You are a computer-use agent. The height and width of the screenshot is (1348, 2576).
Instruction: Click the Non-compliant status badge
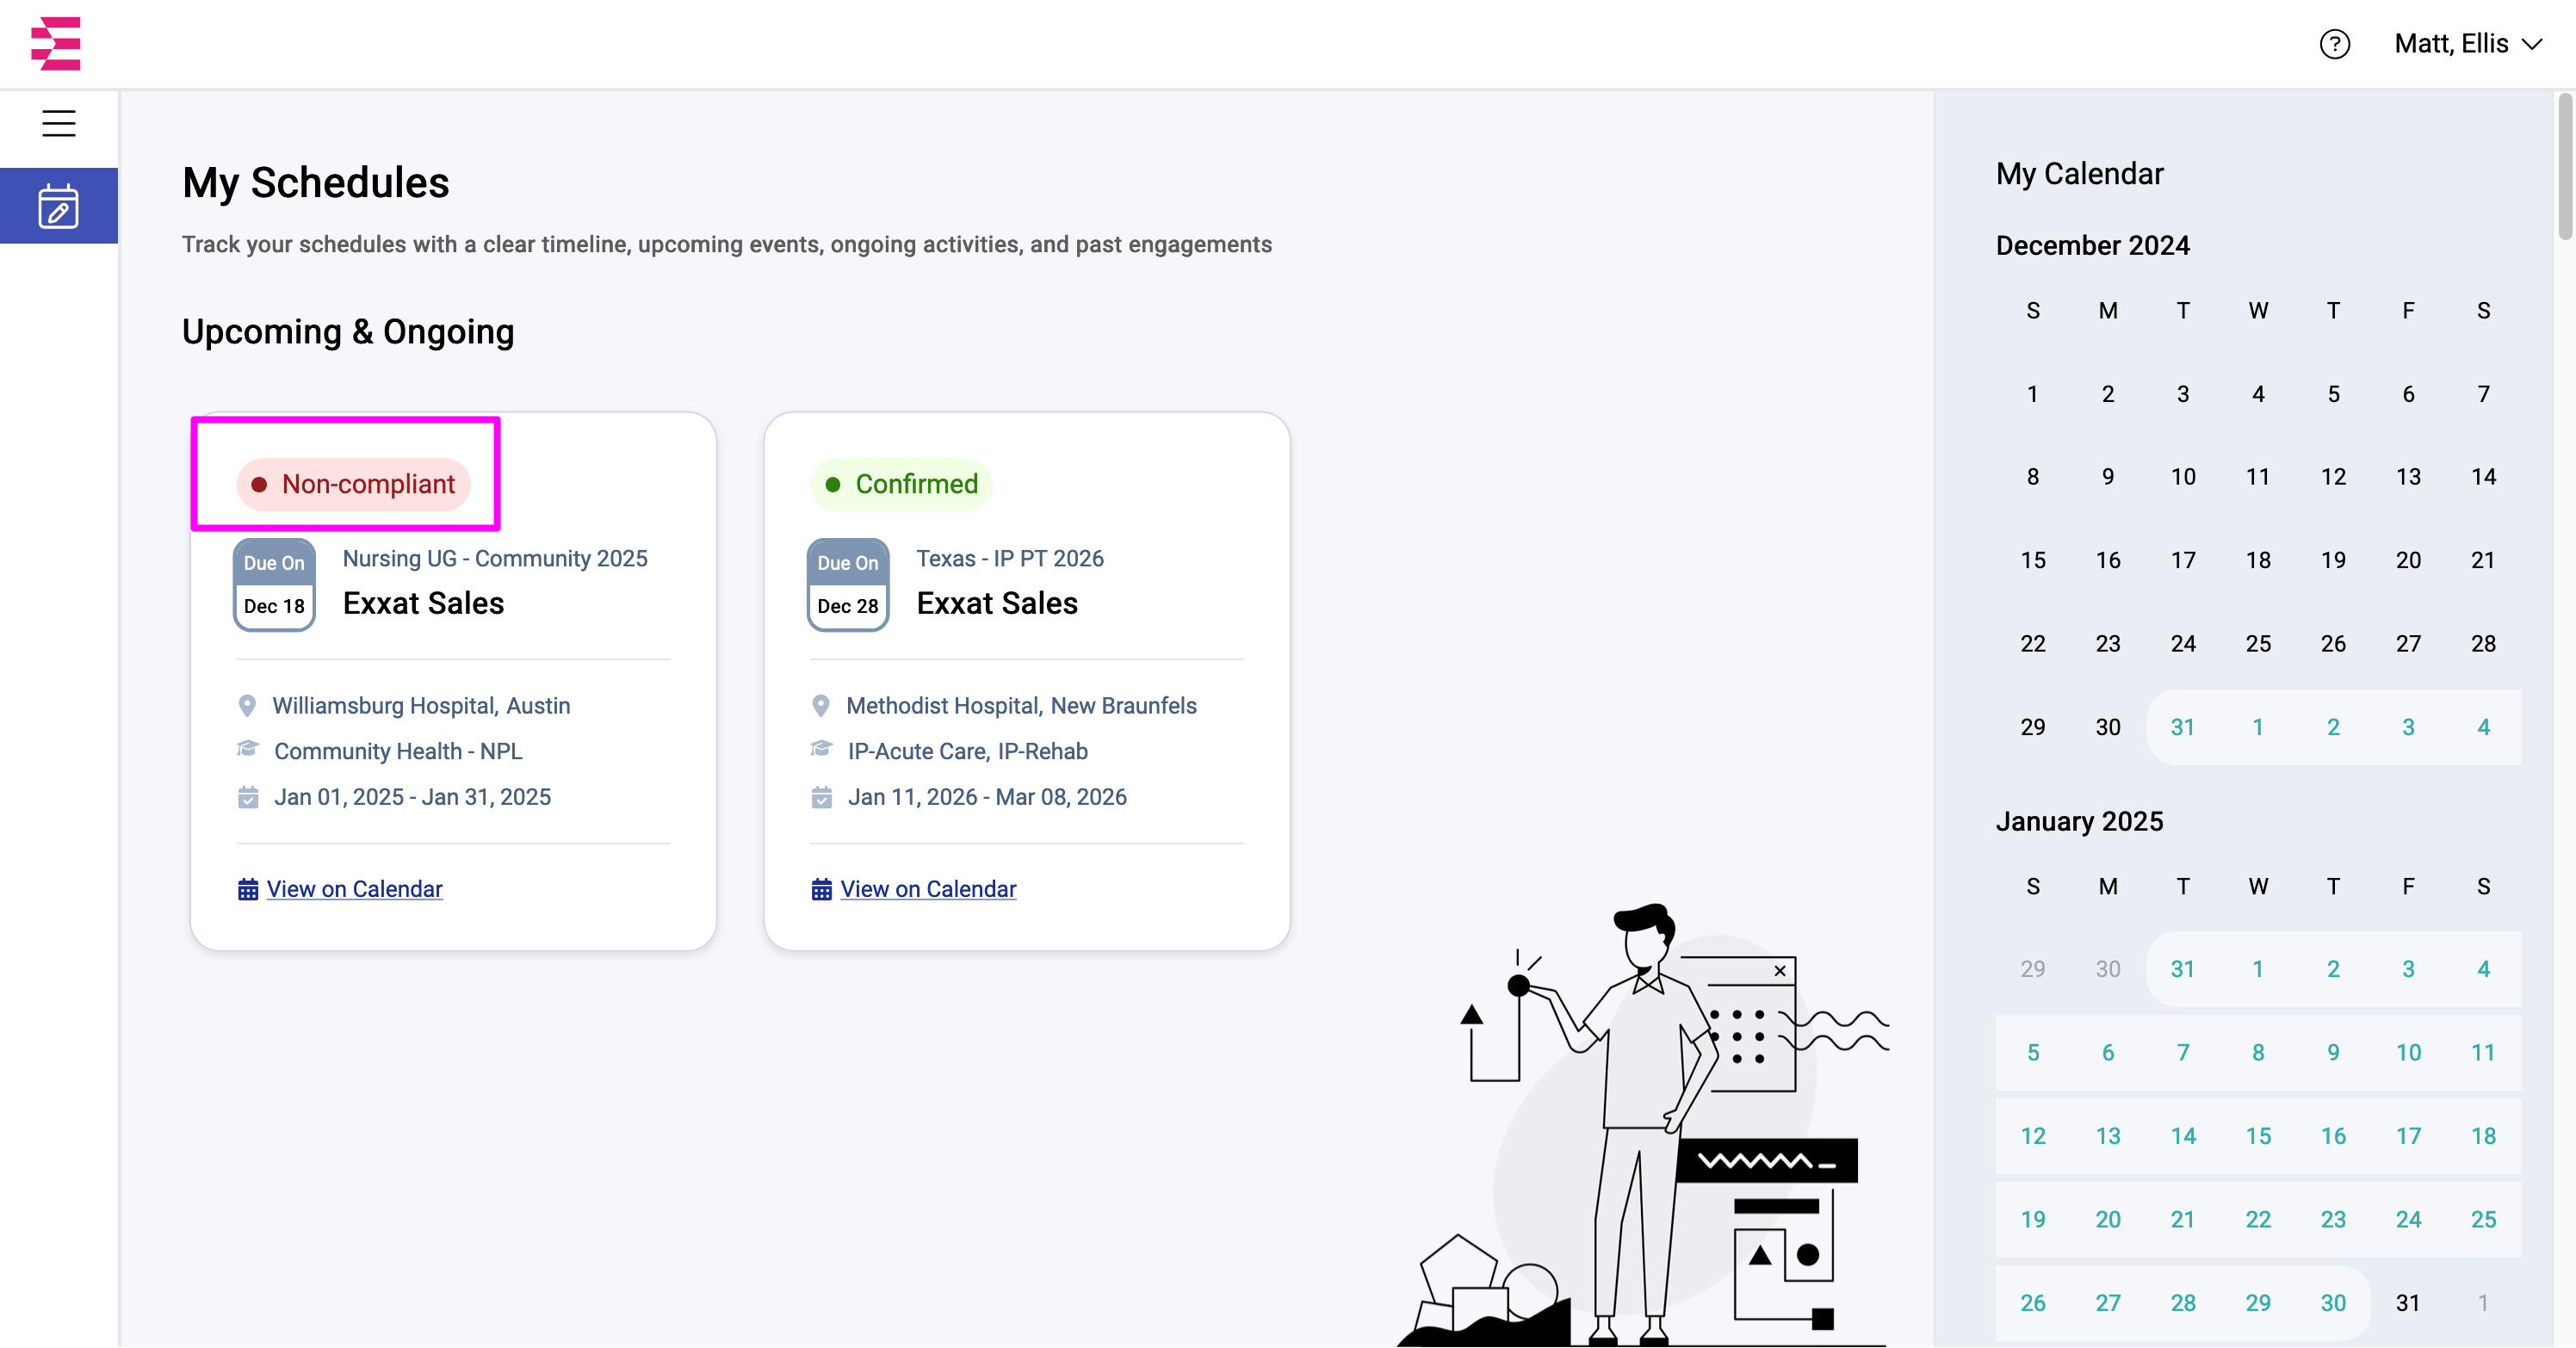click(353, 484)
